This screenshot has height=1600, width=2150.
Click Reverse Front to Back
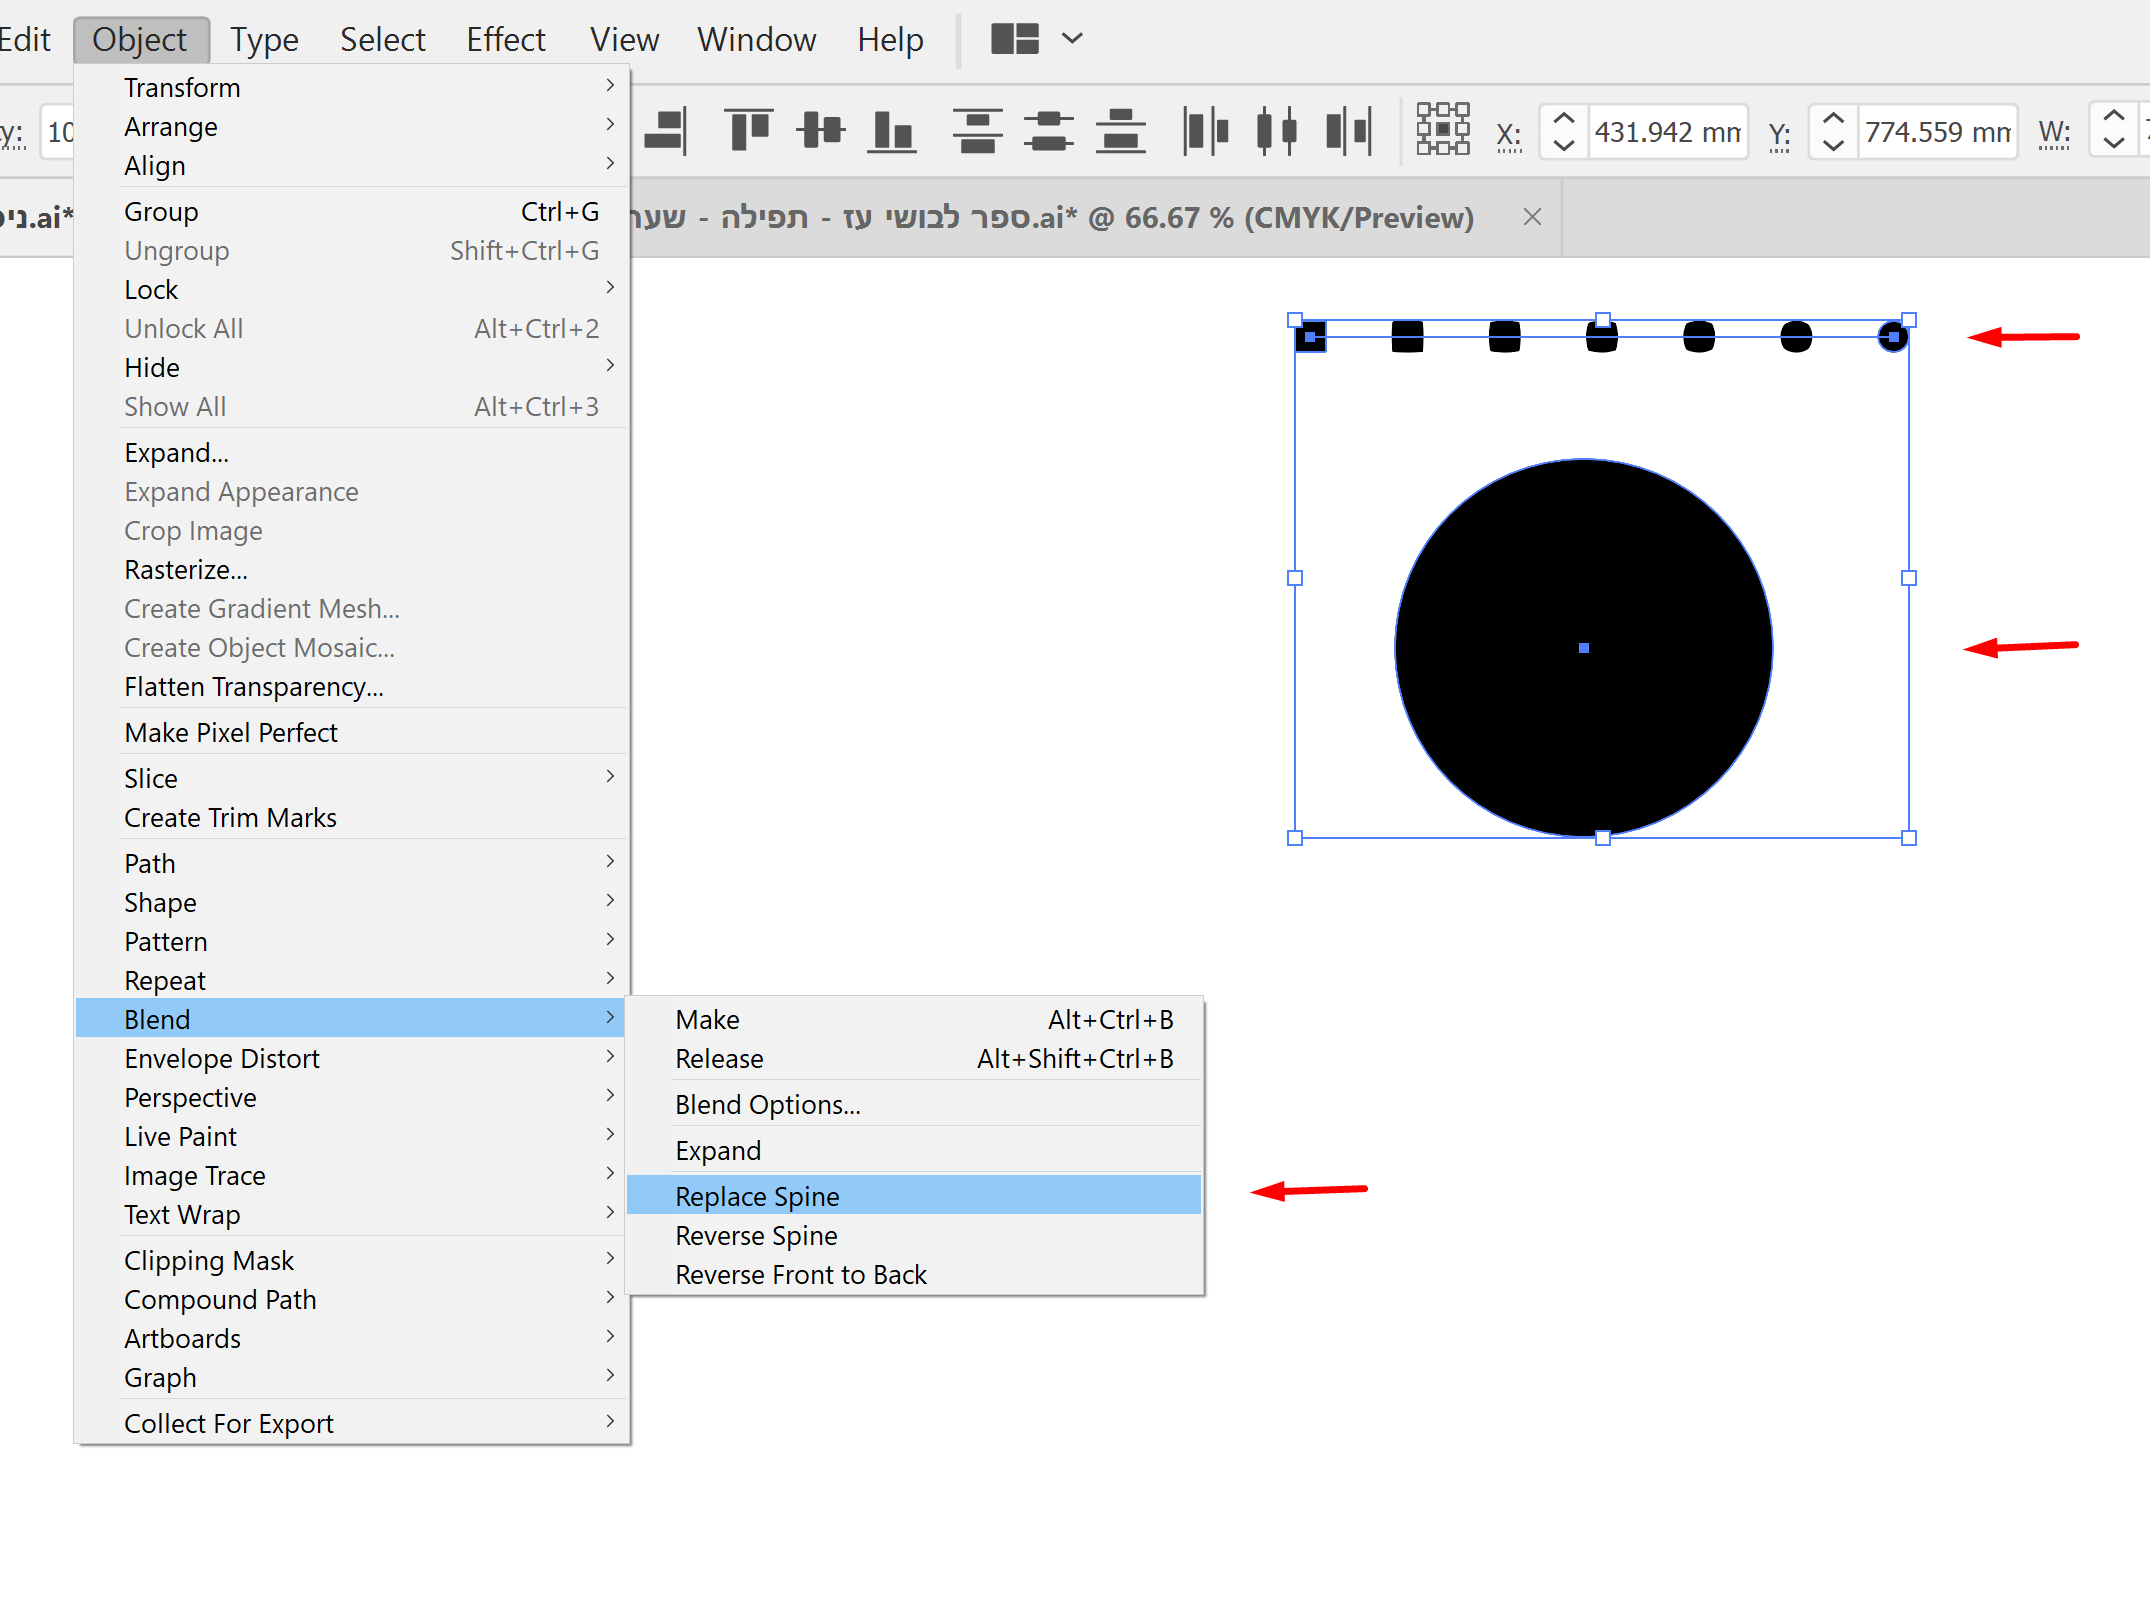(x=800, y=1275)
